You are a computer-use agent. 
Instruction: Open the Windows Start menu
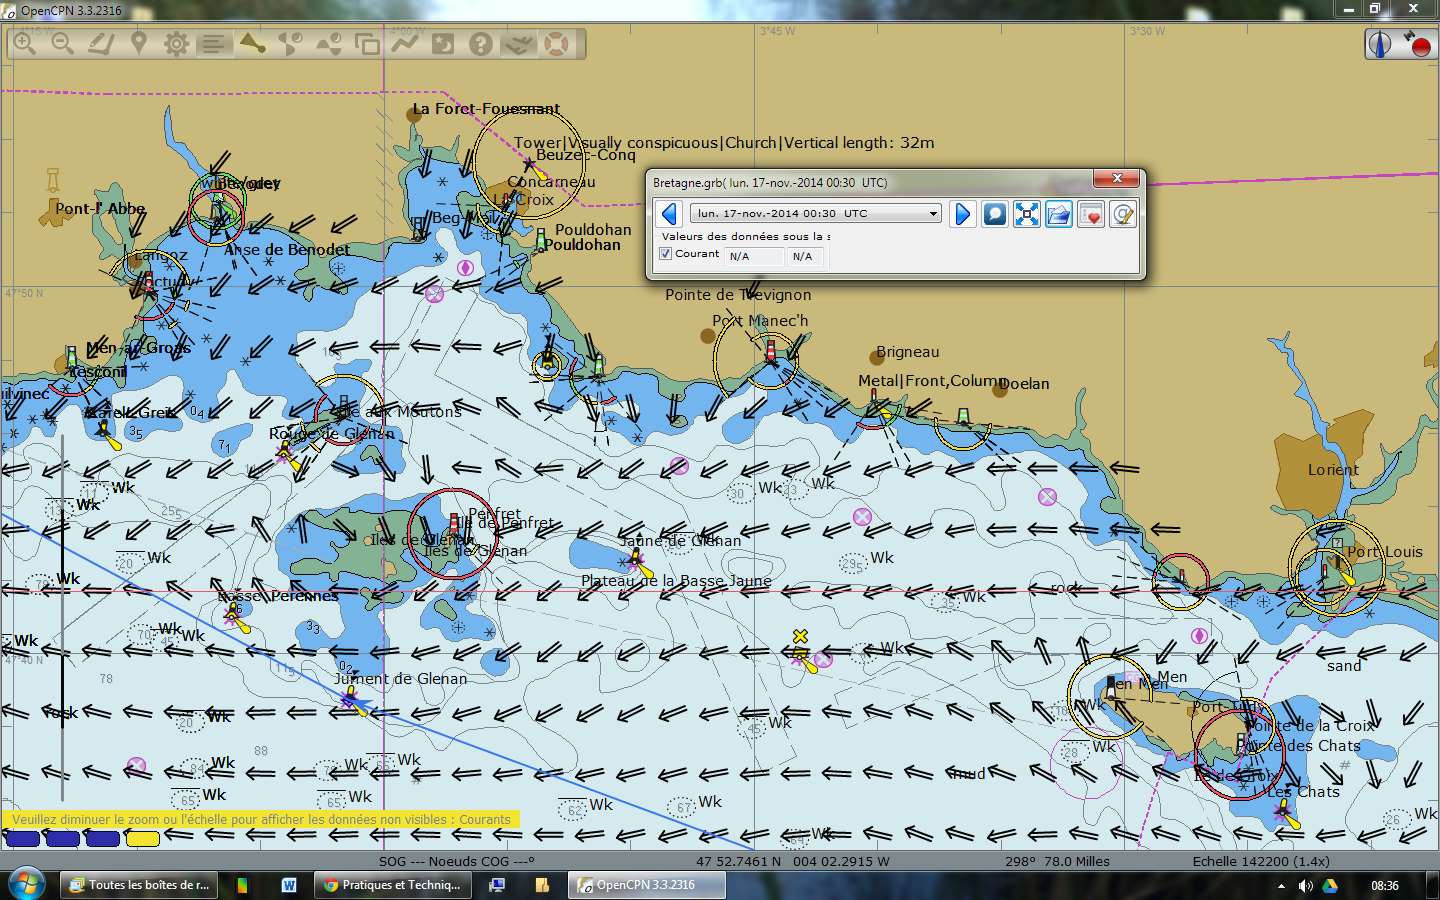pos(25,885)
